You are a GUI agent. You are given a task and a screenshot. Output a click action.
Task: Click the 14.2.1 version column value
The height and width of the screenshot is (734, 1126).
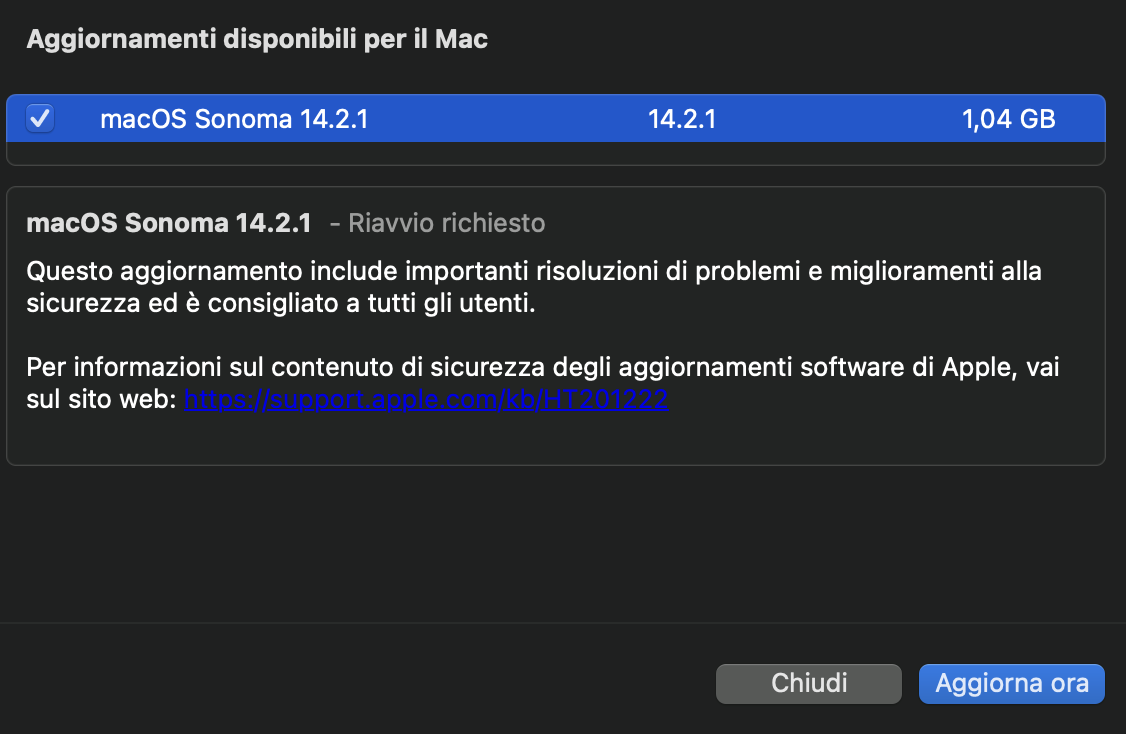tap(682, 120)
